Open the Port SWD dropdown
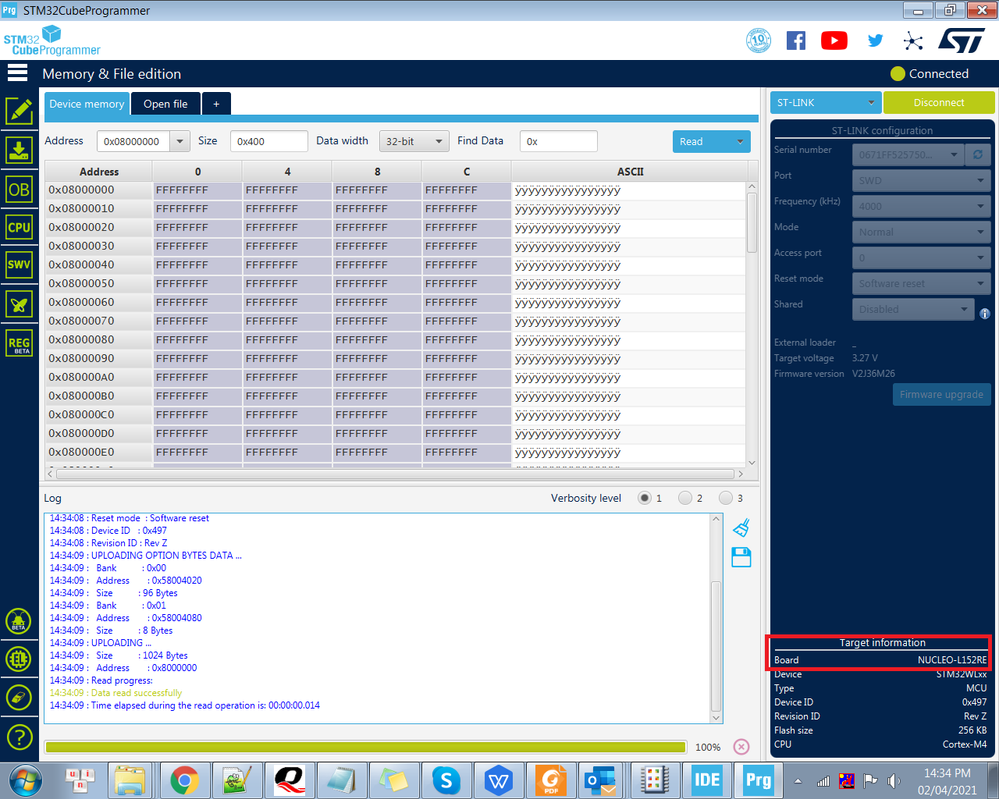The image size is (999, 799). pos(921,180)
